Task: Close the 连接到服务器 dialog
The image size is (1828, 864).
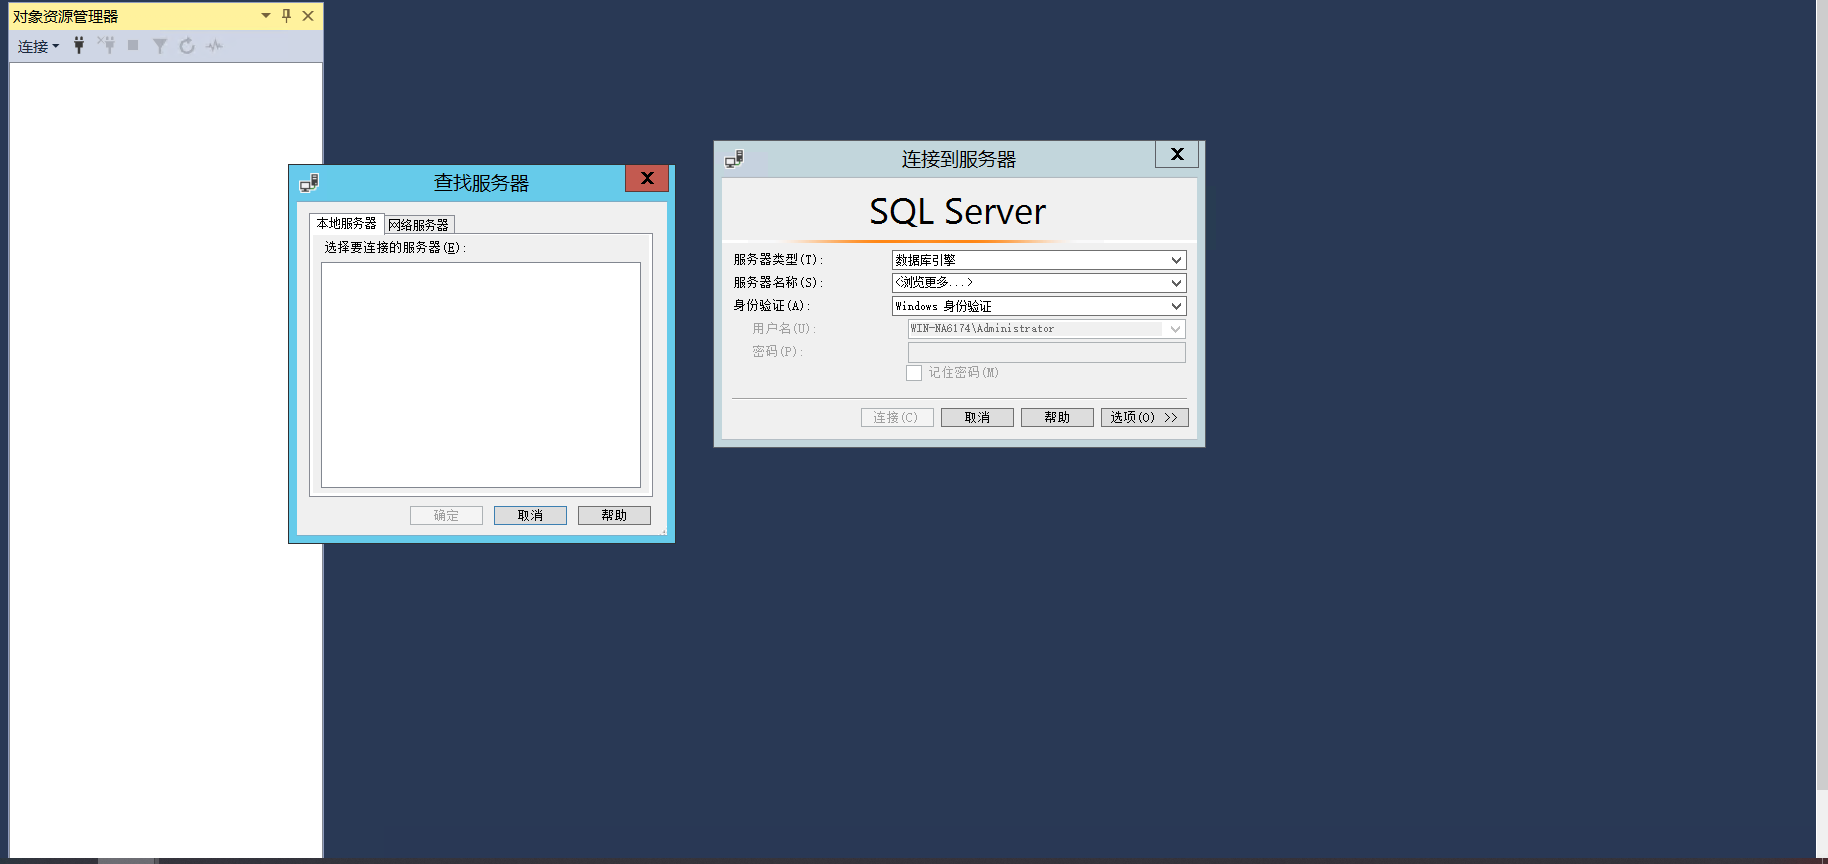Action: click(x=1177, y=154)
